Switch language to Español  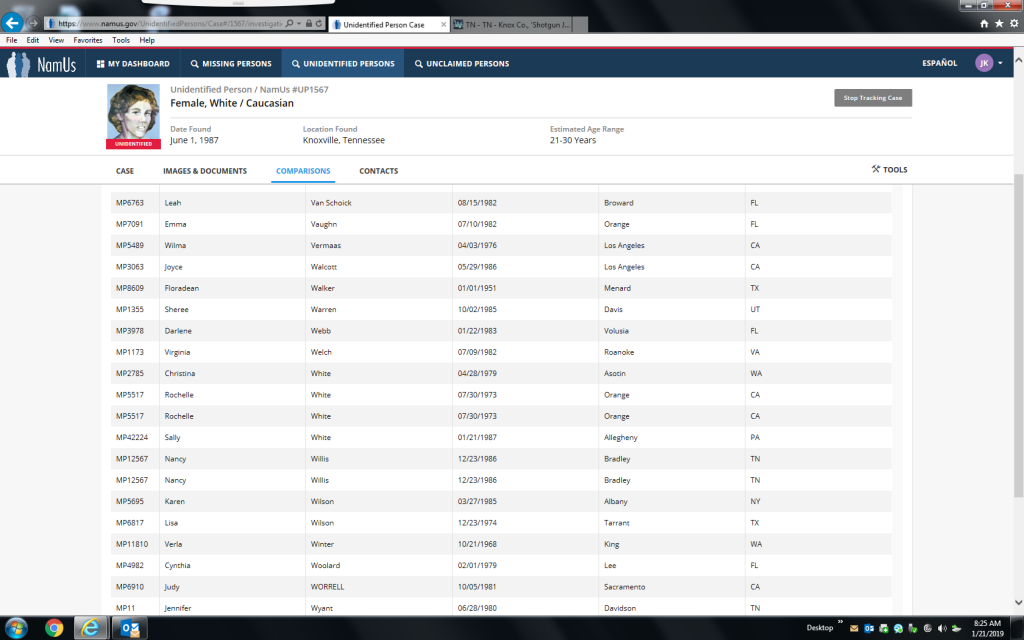pyautogui.click(x=939, y=63)
